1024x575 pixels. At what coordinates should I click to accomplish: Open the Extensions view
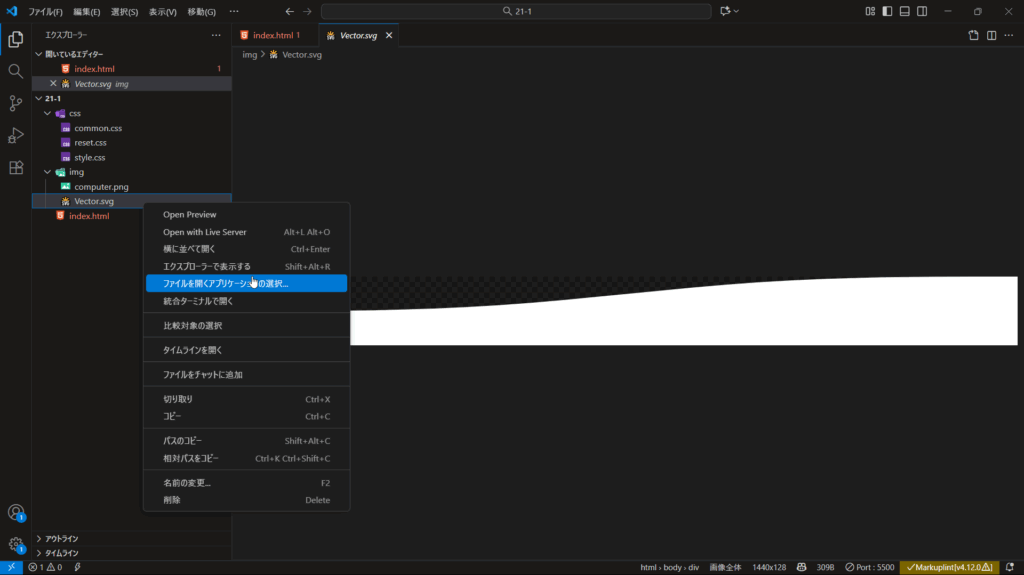click(x=15, y=167)
